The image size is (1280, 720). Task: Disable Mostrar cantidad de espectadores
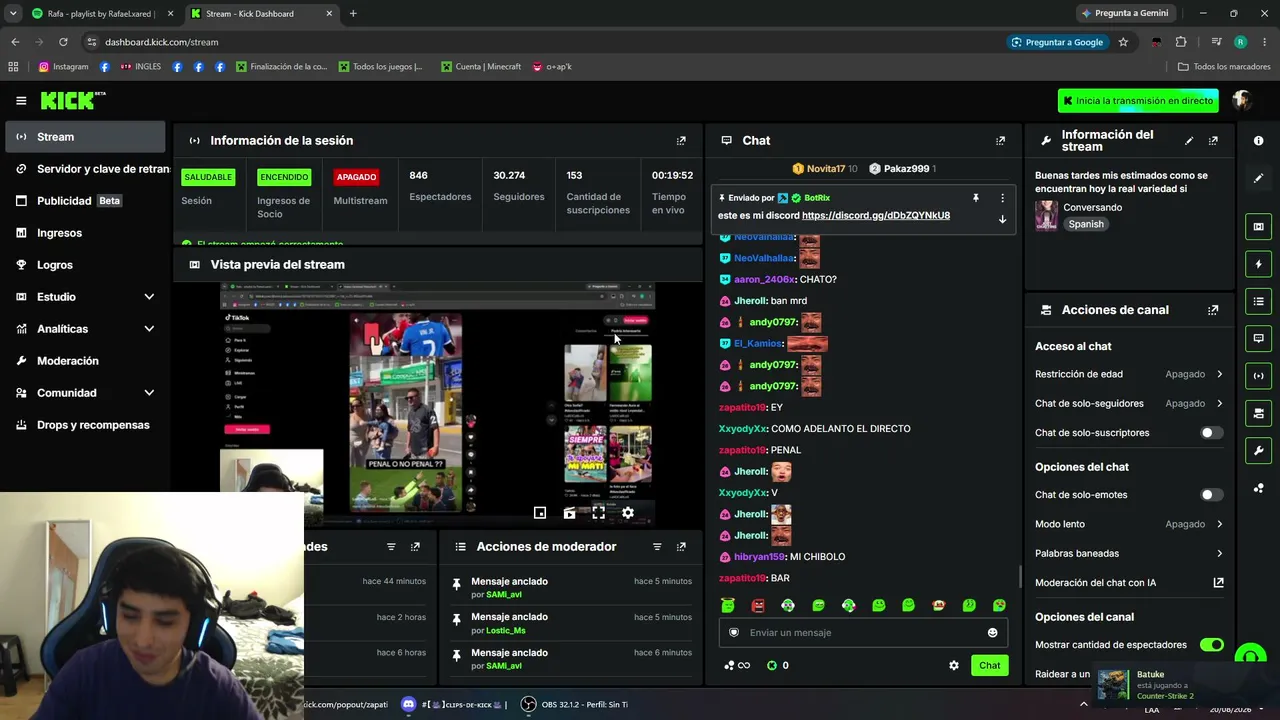[1211, 645]
